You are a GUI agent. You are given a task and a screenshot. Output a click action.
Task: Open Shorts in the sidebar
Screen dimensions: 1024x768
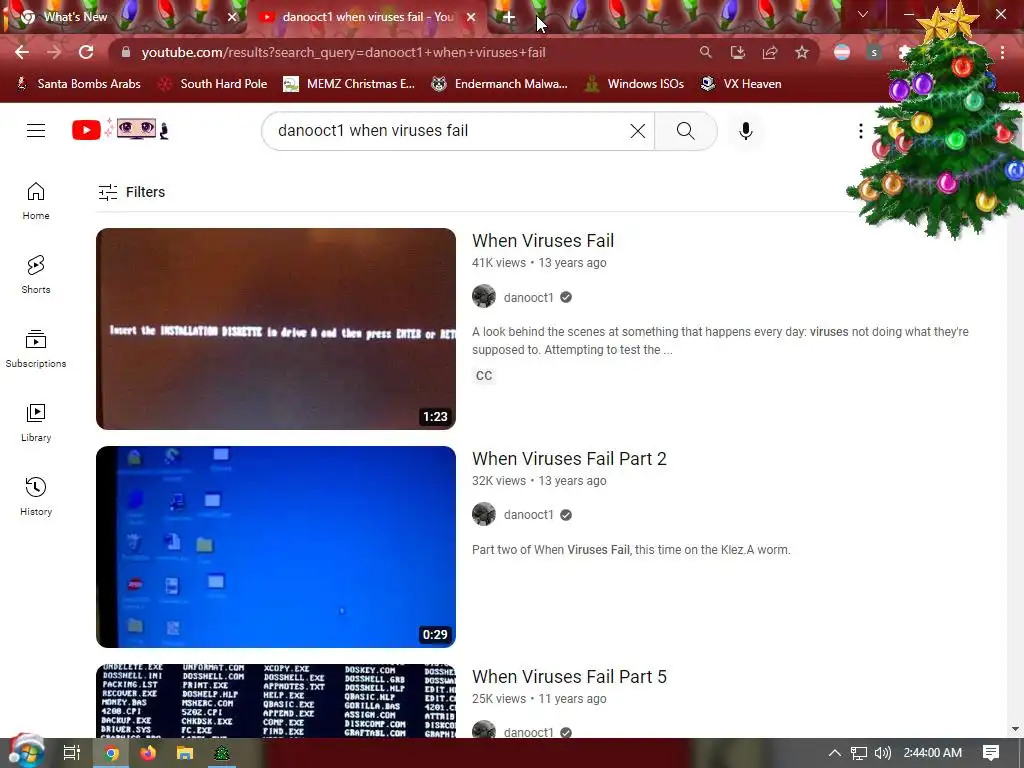[36, 275]
